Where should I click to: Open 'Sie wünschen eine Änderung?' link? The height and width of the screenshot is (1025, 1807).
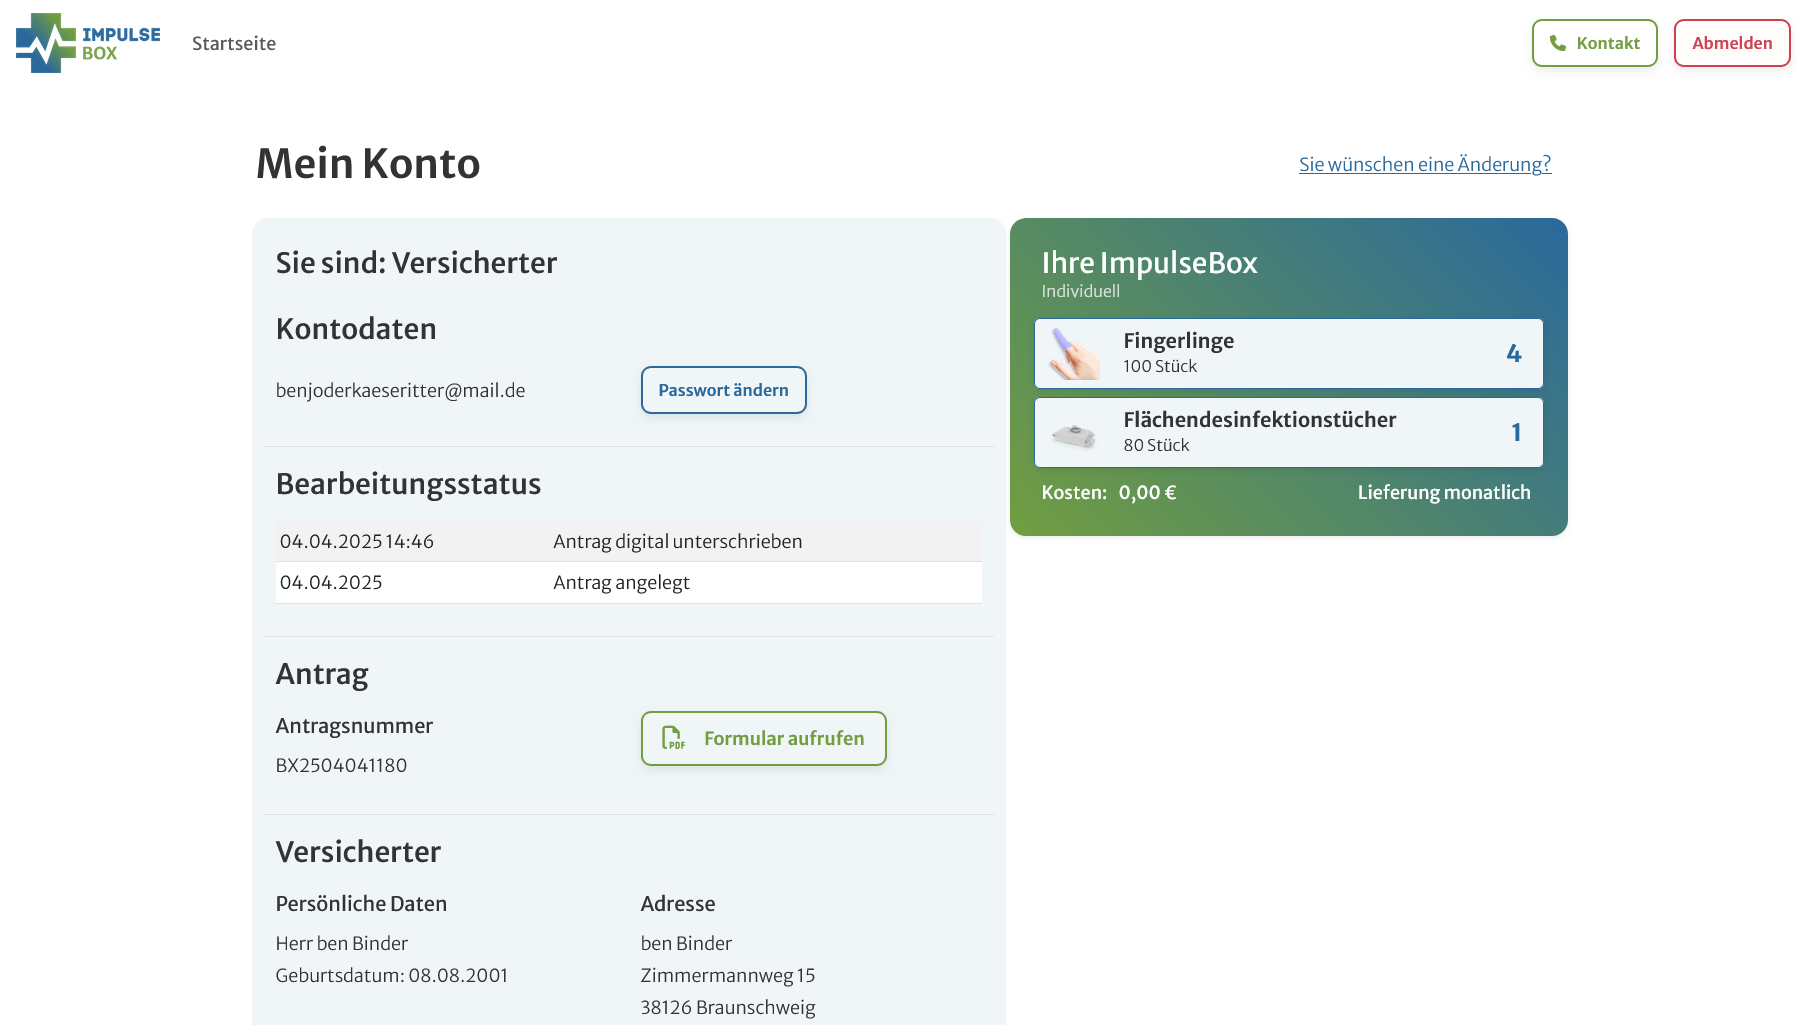pos(1424,164)
